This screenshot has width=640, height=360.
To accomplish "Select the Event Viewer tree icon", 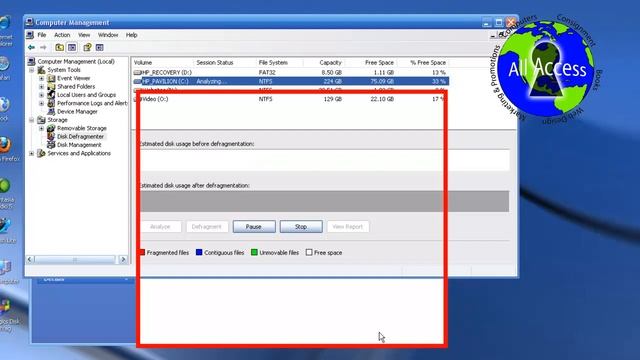I will [x=51, y=78].
